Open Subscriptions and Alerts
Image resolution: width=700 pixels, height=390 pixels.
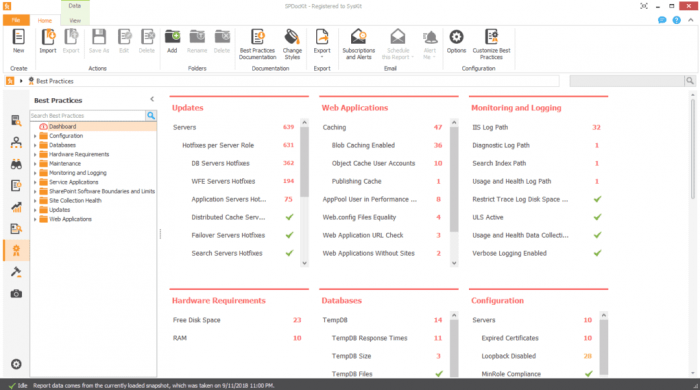[358, 44]
